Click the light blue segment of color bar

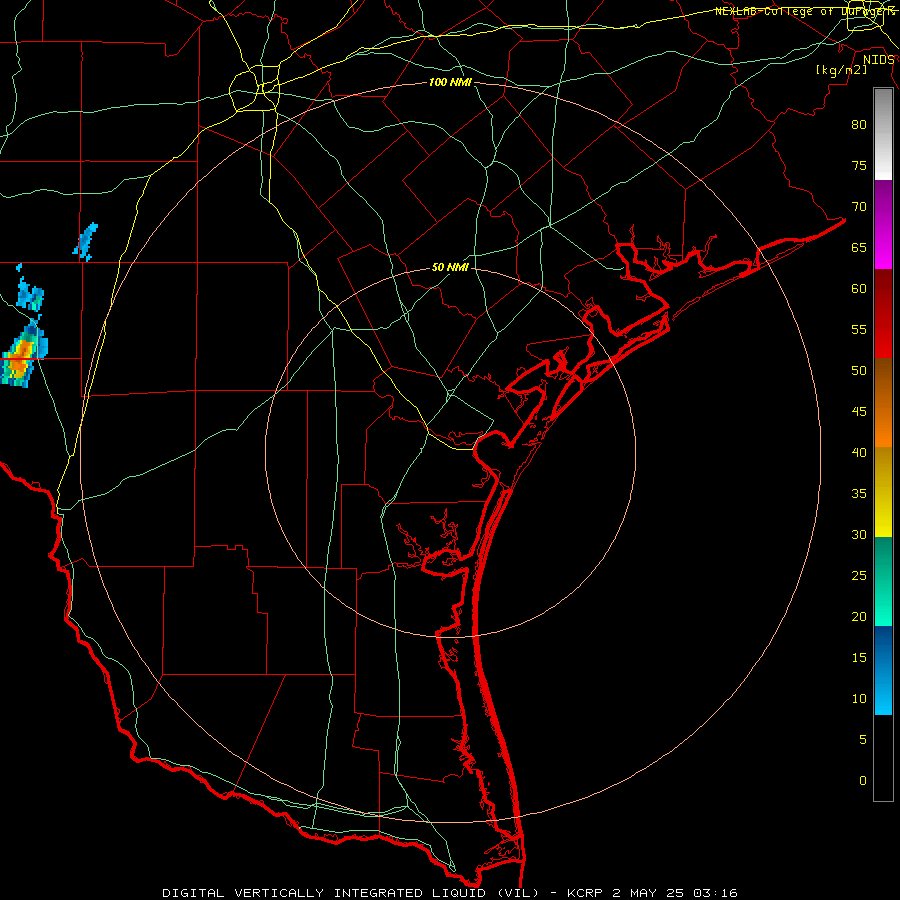883,670
